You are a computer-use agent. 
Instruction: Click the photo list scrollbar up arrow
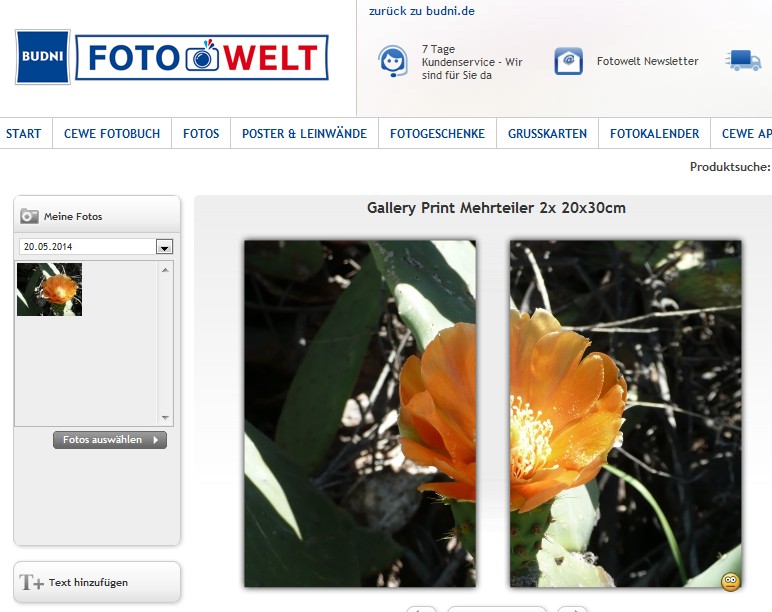click(x=165, y=270)
